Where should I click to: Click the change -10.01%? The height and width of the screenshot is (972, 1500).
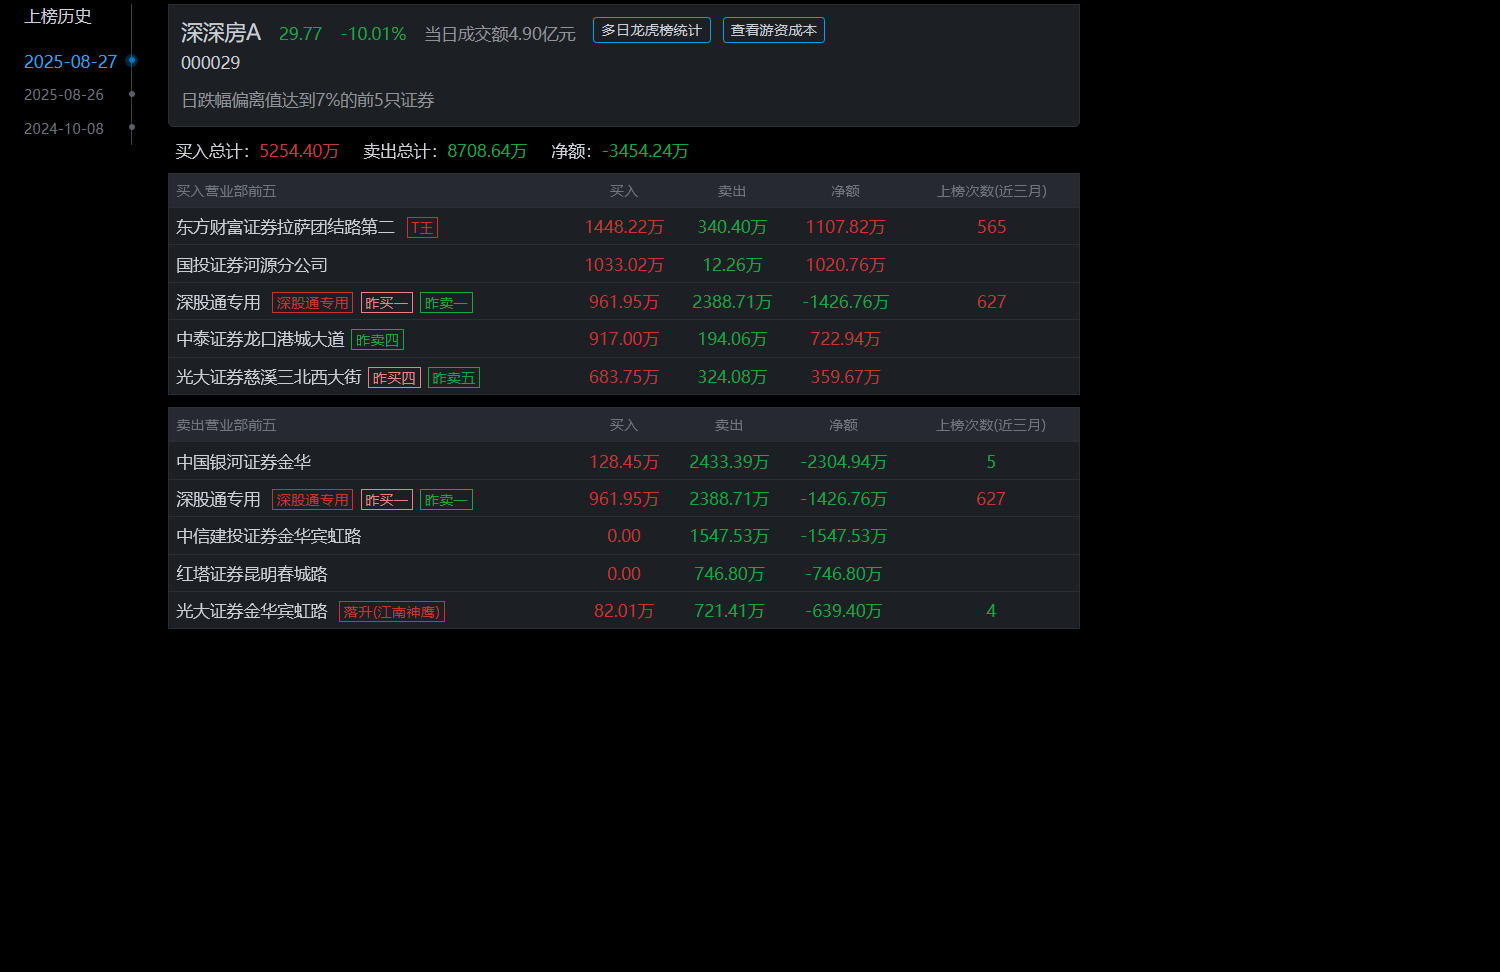click(x=373, y=34)
